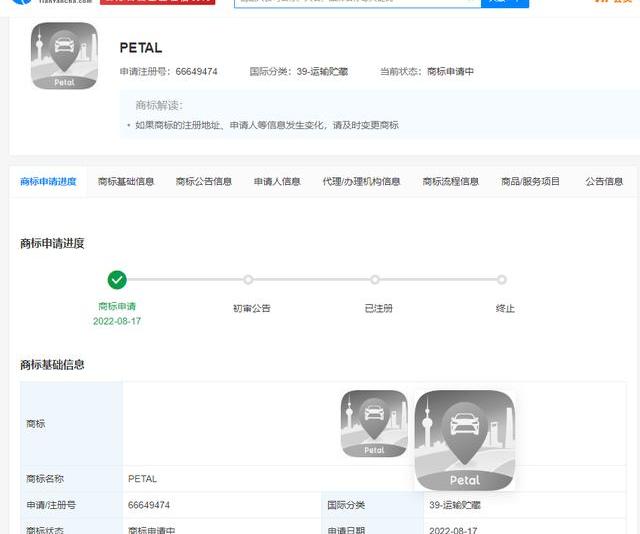Image resolution: width=640 pixels, height=534 pixels.
Task: Click the green date 2022-08-17 under 商标申请
Action: 117,321
